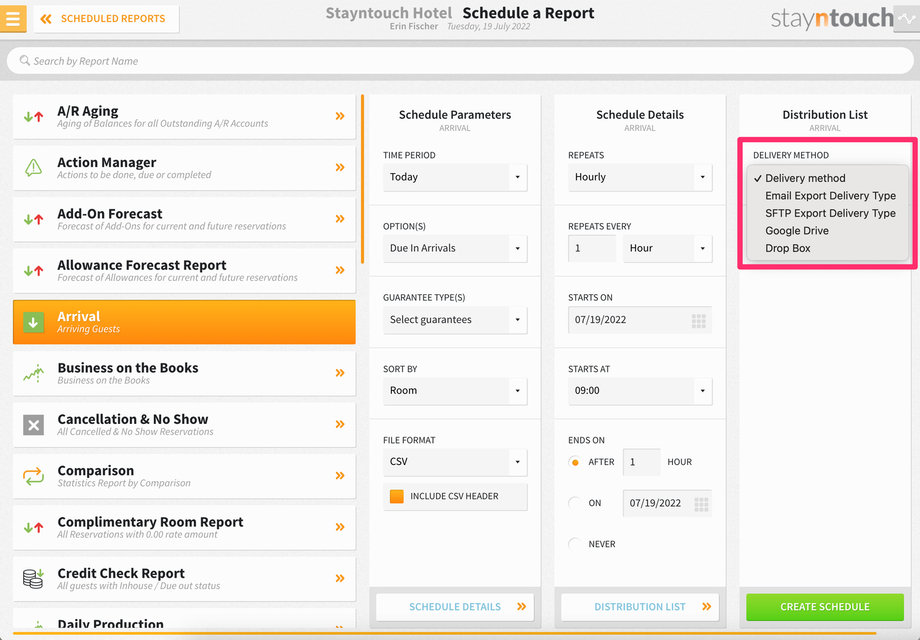Select the Ends On date radio button

pos(575,503)
